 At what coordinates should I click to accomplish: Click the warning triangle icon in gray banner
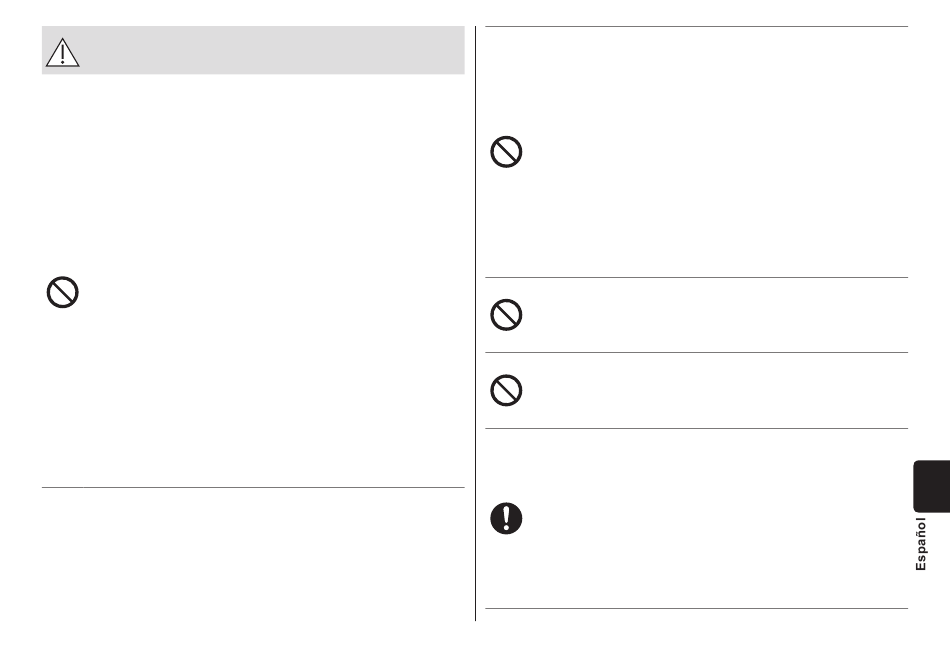[x=62, y=52]
